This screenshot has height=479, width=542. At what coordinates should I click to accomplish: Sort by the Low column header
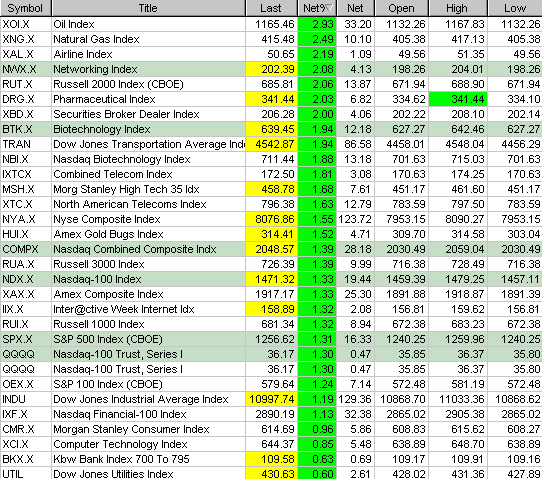coord(515,8)
